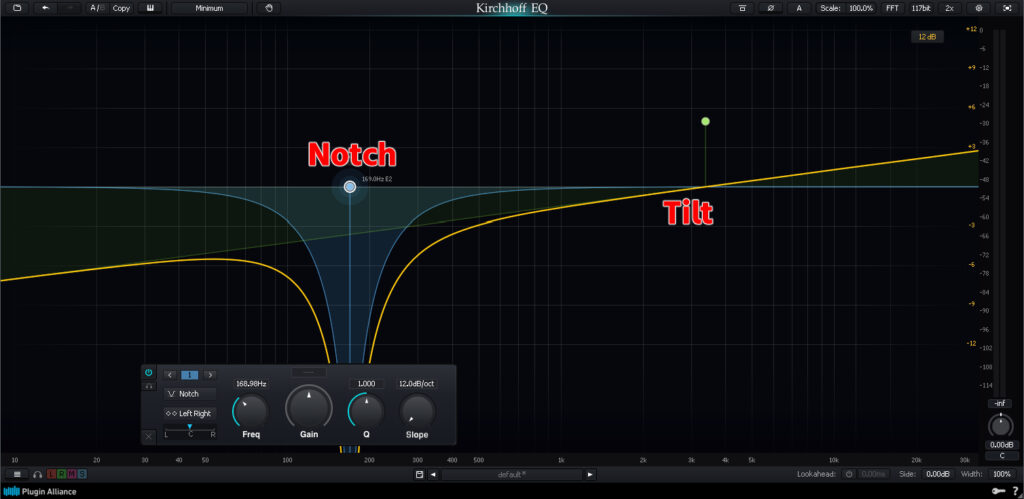This screenshot has height=499, width=1024.
Task: Open the piano keyboard display icon
Action: coord(151,8)
